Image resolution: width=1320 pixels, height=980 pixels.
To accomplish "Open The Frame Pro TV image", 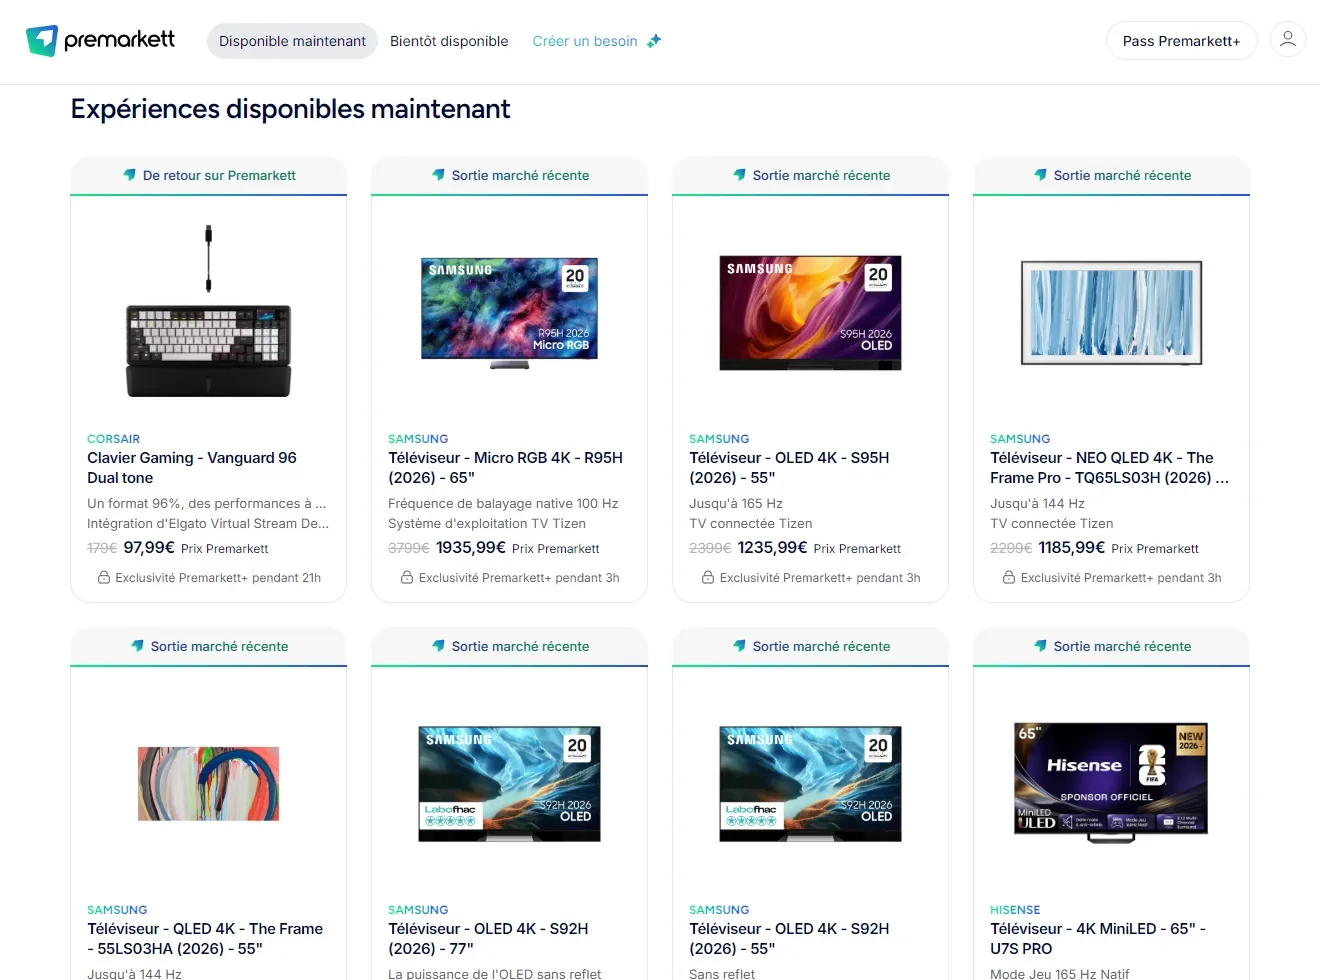I will (1111, 313).
